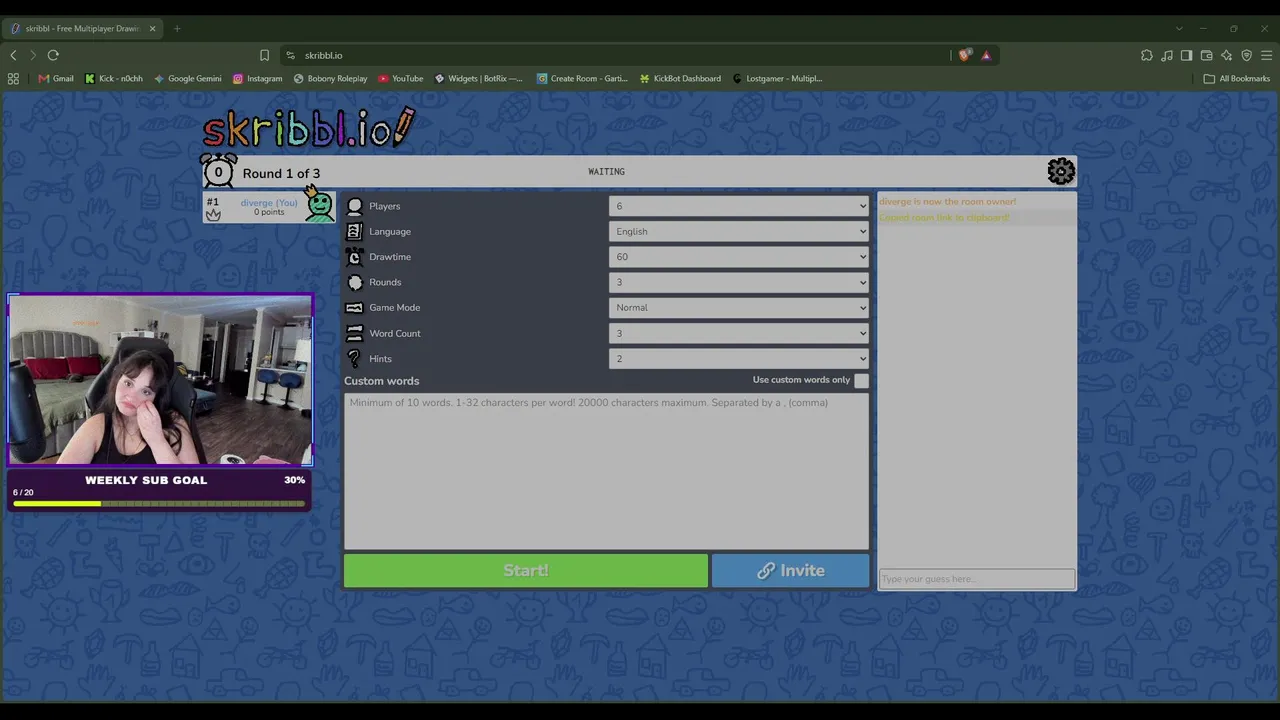Open the Brave VPN shield icon

(1246, 55)
